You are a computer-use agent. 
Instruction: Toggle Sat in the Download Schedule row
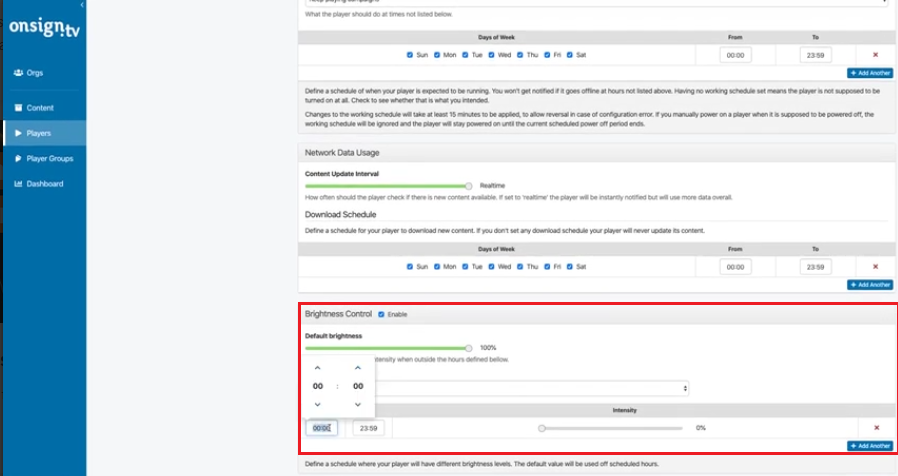point(570,267)
